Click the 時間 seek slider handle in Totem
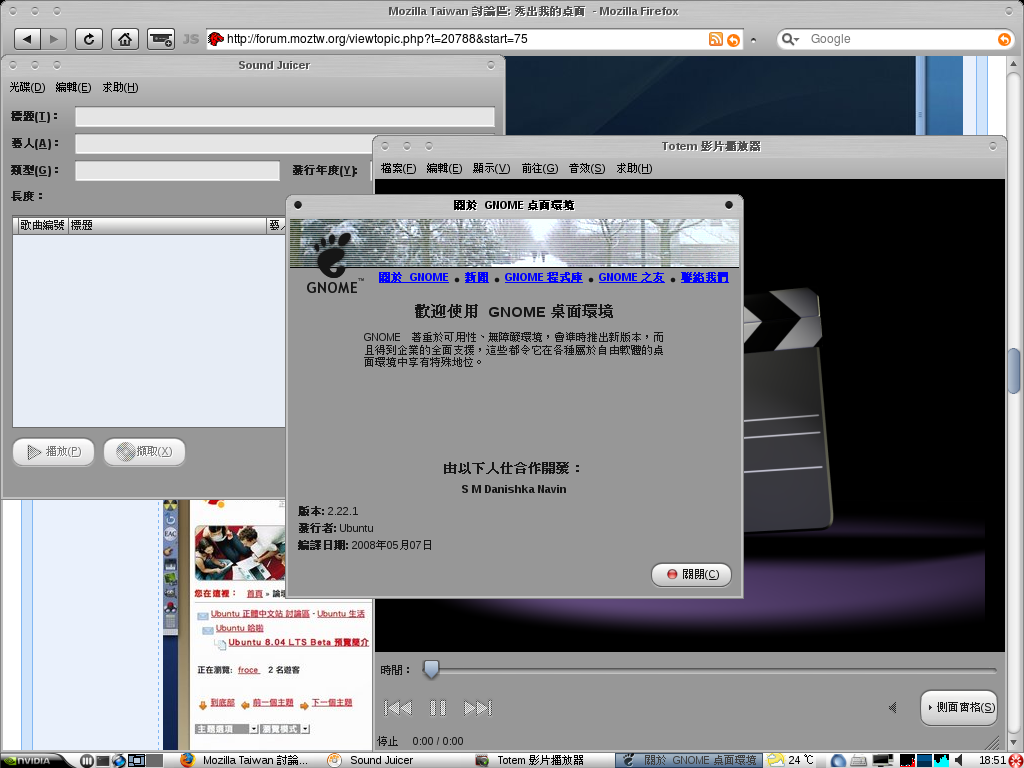1024x768 pixels. click(430, 669)
